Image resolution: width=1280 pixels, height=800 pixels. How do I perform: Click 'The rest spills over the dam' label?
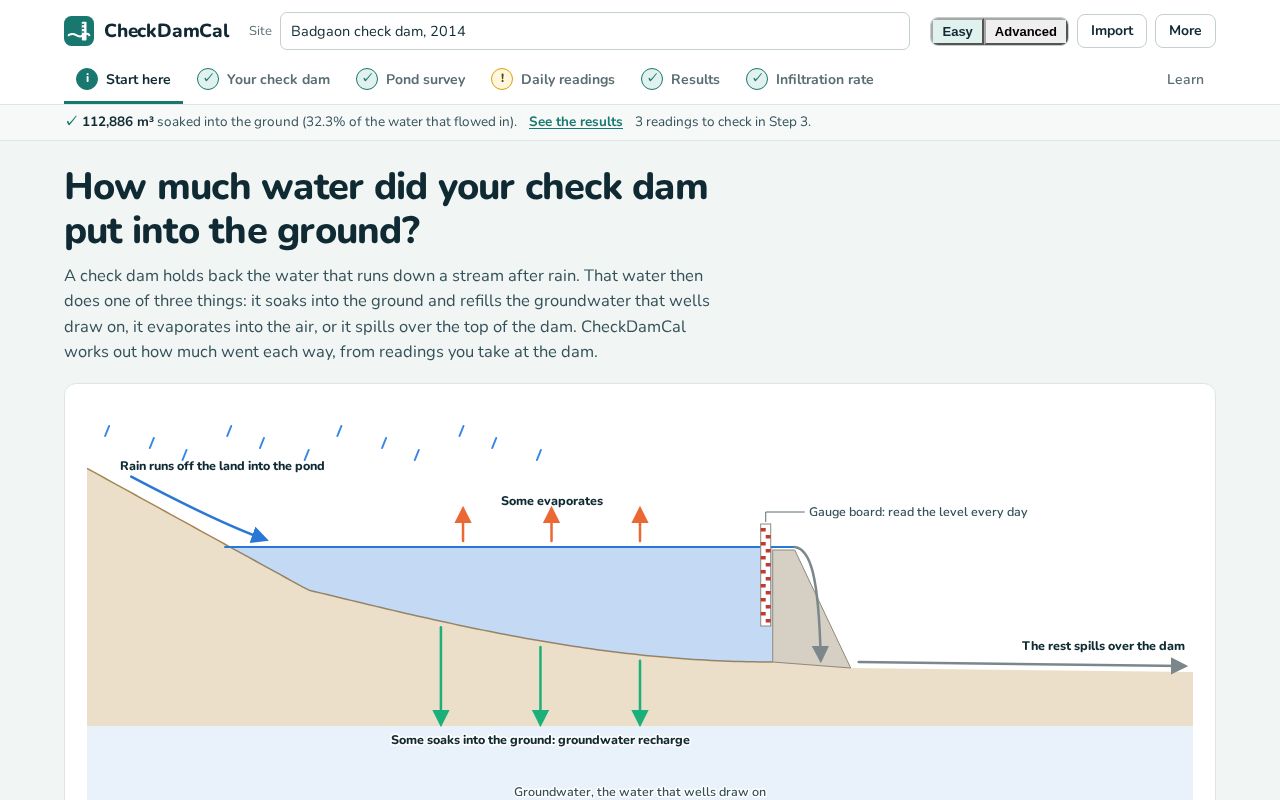pos(1103,646)
